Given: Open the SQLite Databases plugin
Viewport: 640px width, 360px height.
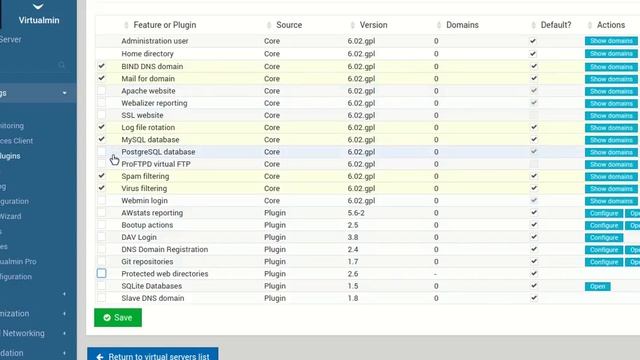Looking at the screenshot, I should pyautogui.click(x=598, y=287).
